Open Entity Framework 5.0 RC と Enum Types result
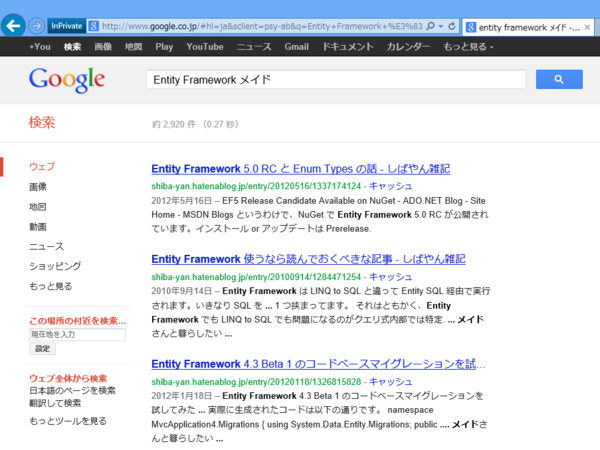Image resolution: width=600 pixels, height=450 pixels. click(x=301, y=169)
